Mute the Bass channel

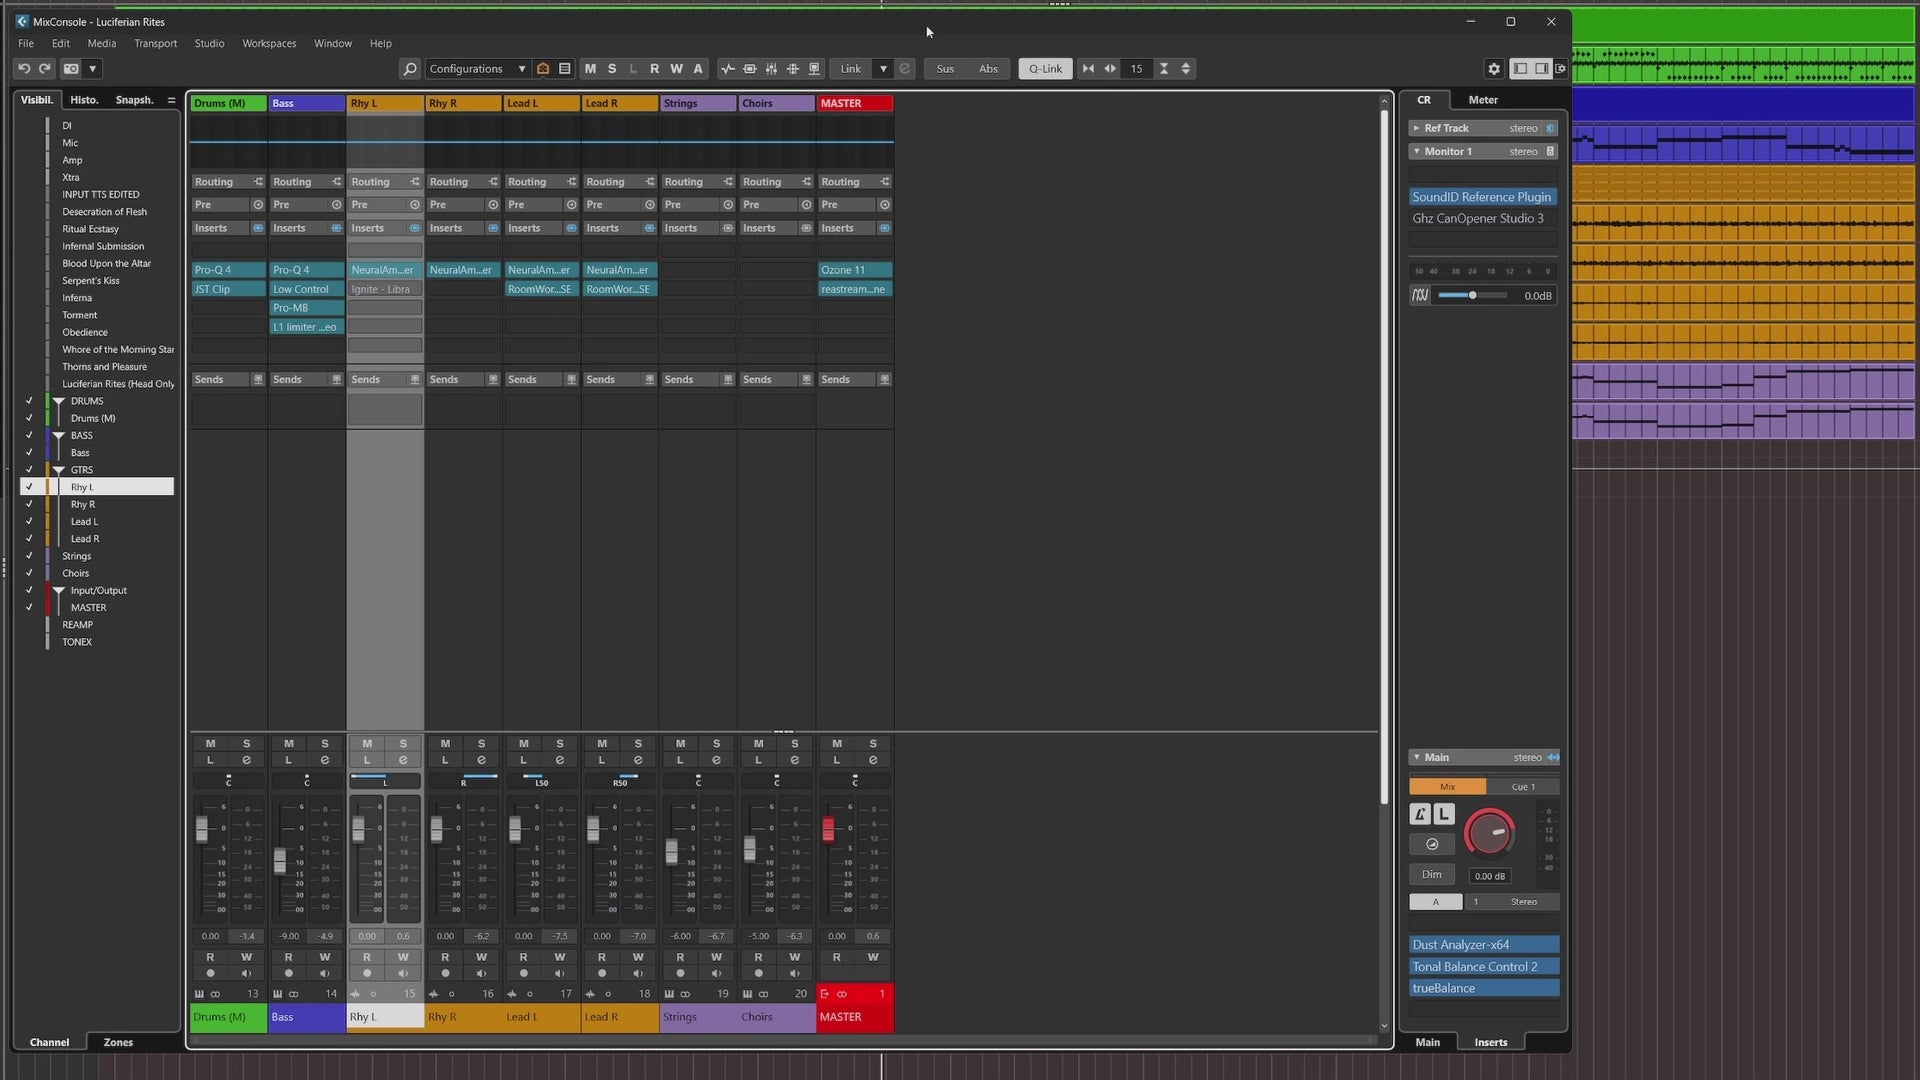pyautogui.click(x=288, y=743)
